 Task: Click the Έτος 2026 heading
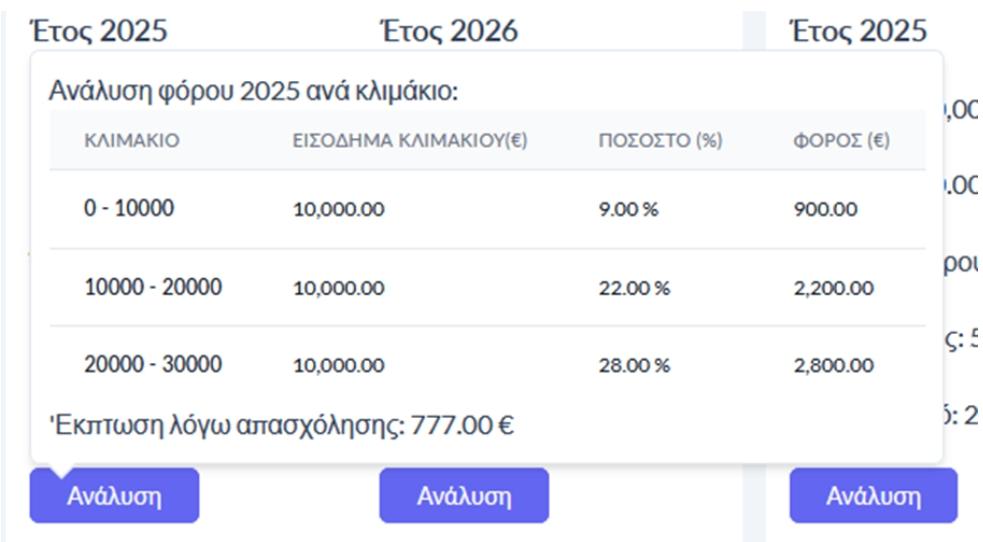click(448, 32)
